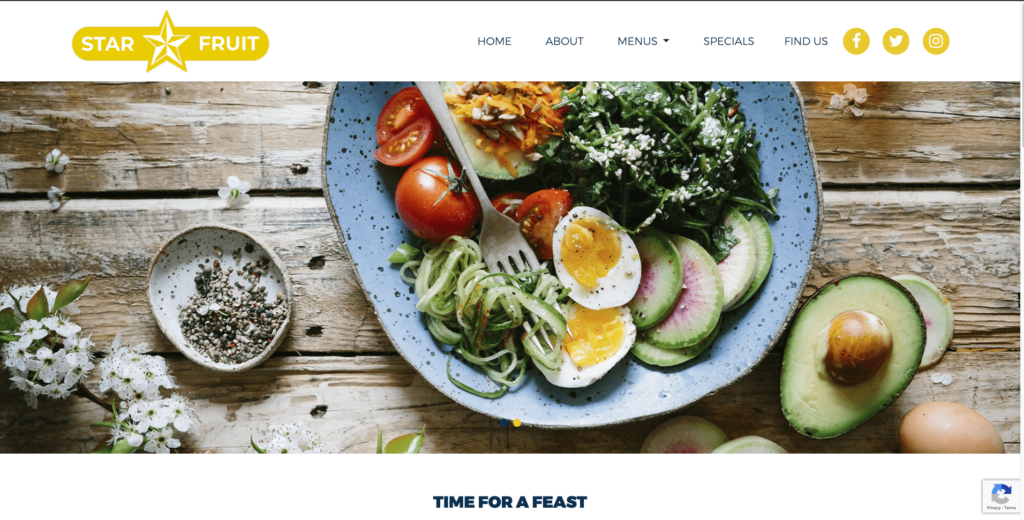Open the reCAPTCHA Privacy link
Image resolution: width=1024 pixels, height=520 pixels.
(x=995, y=508)
